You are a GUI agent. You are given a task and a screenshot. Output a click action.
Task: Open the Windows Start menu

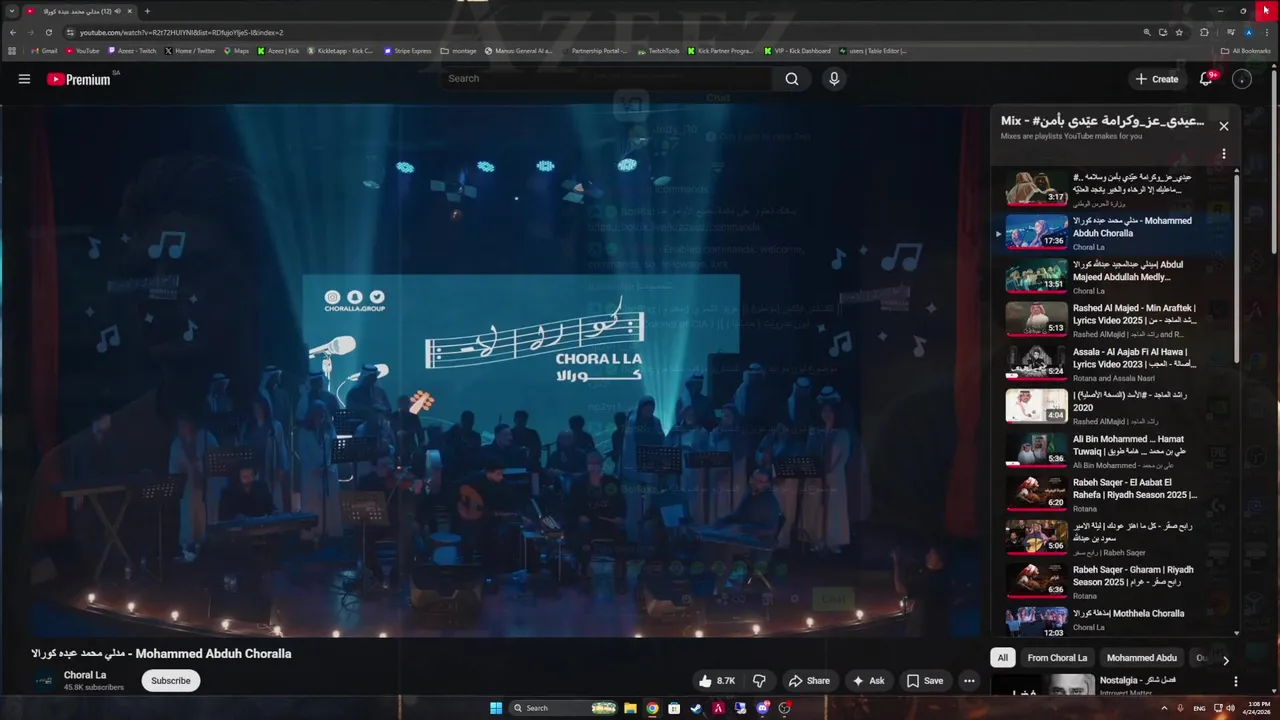(495, 708)
